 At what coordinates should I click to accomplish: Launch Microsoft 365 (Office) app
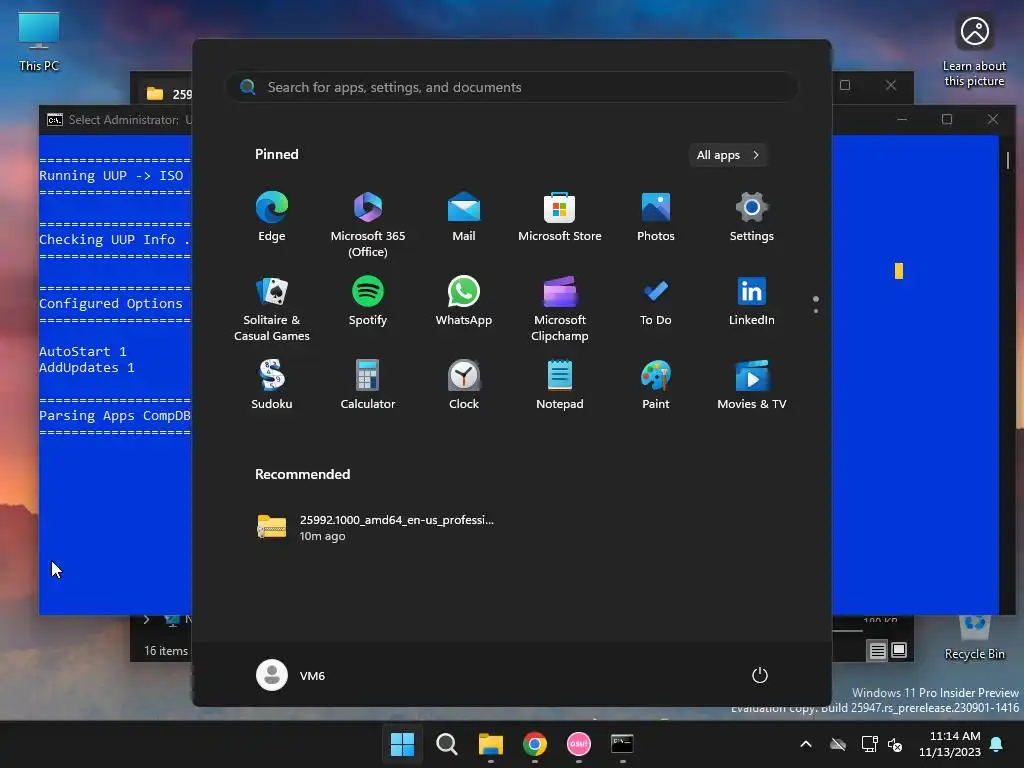point(368,224)
